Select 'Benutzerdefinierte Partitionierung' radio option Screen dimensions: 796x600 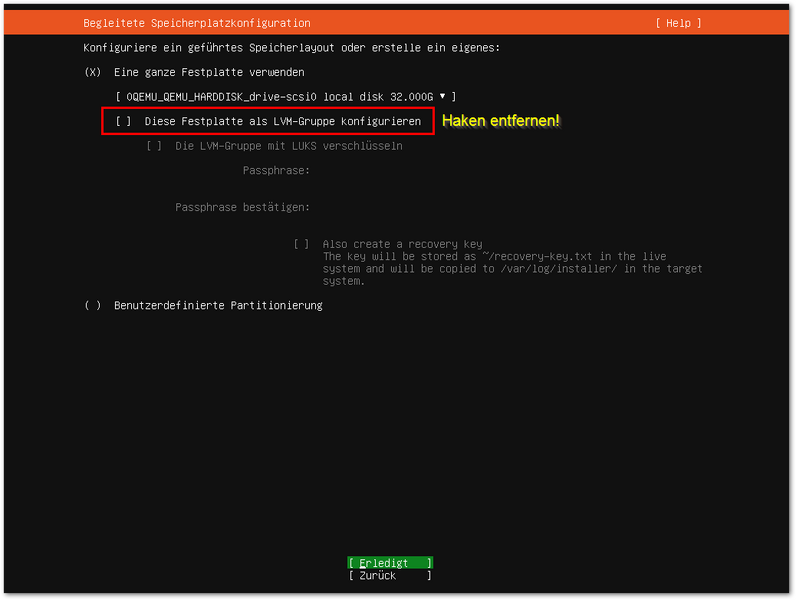click(x=93, y=306)
